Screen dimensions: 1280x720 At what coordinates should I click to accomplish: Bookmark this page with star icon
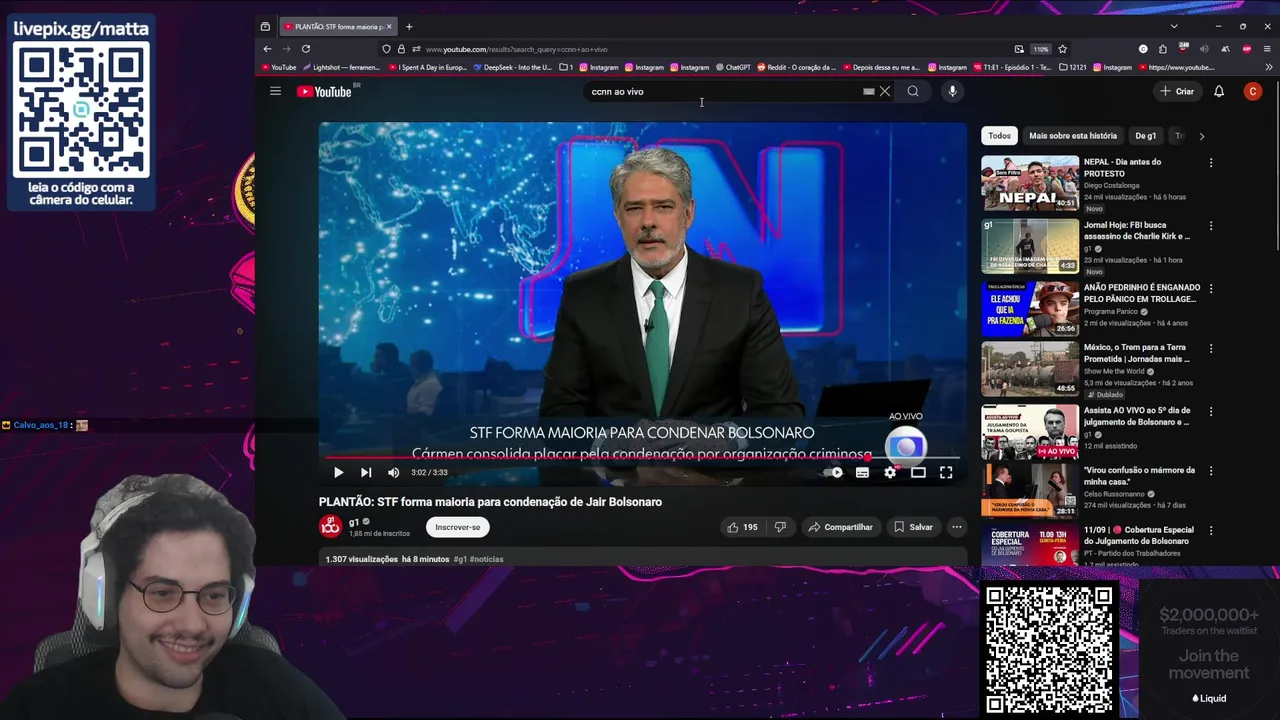[x=1062, y=49]
